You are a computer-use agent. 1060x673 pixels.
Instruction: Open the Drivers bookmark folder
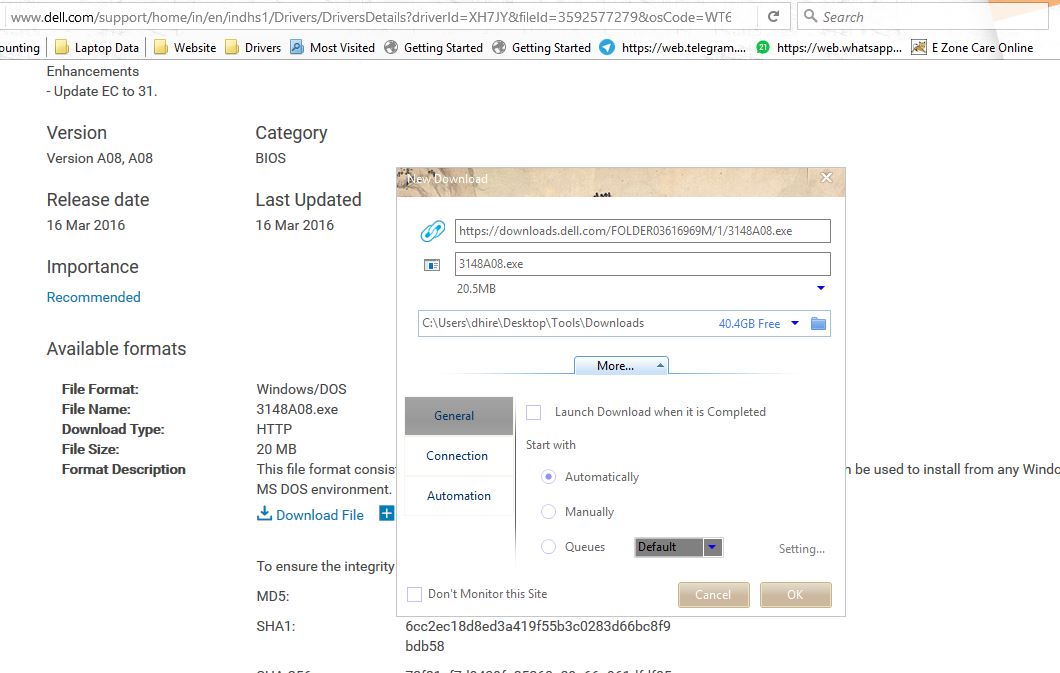coord(253,47)
